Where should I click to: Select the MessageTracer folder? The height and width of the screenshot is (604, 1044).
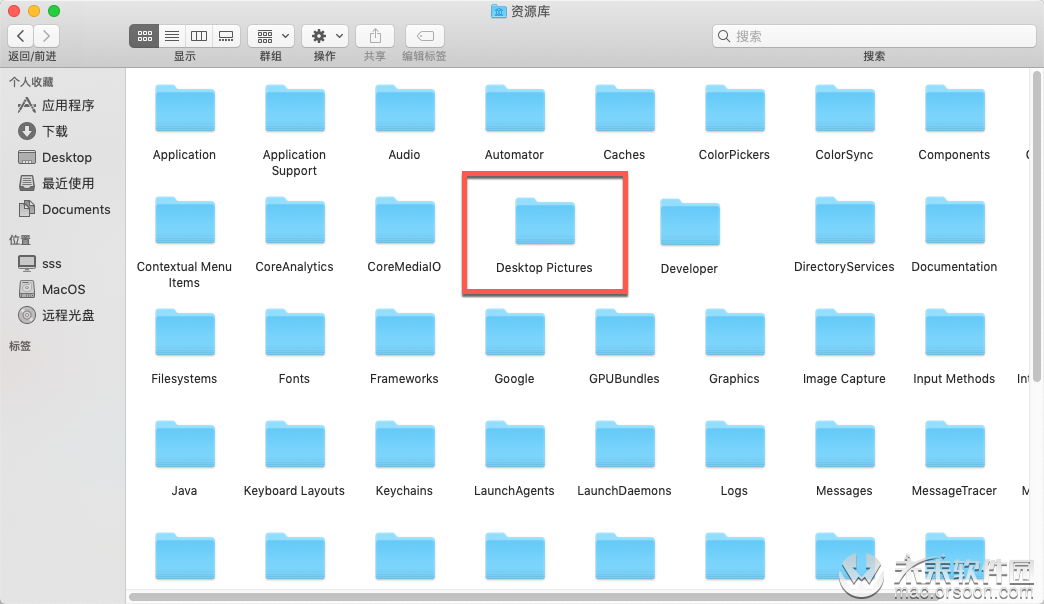(x=954, y=444)
